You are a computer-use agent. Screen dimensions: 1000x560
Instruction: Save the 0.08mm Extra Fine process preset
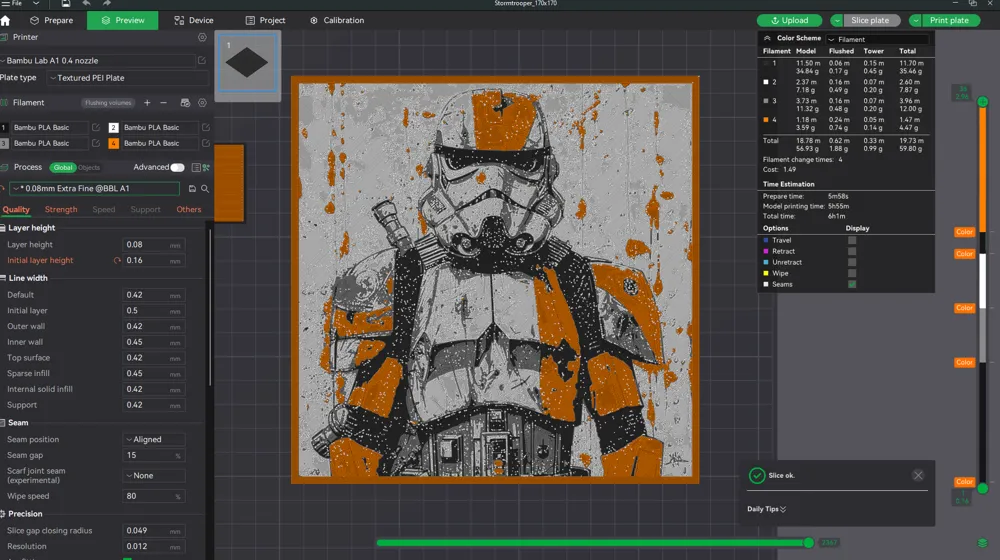click(192, 189)
